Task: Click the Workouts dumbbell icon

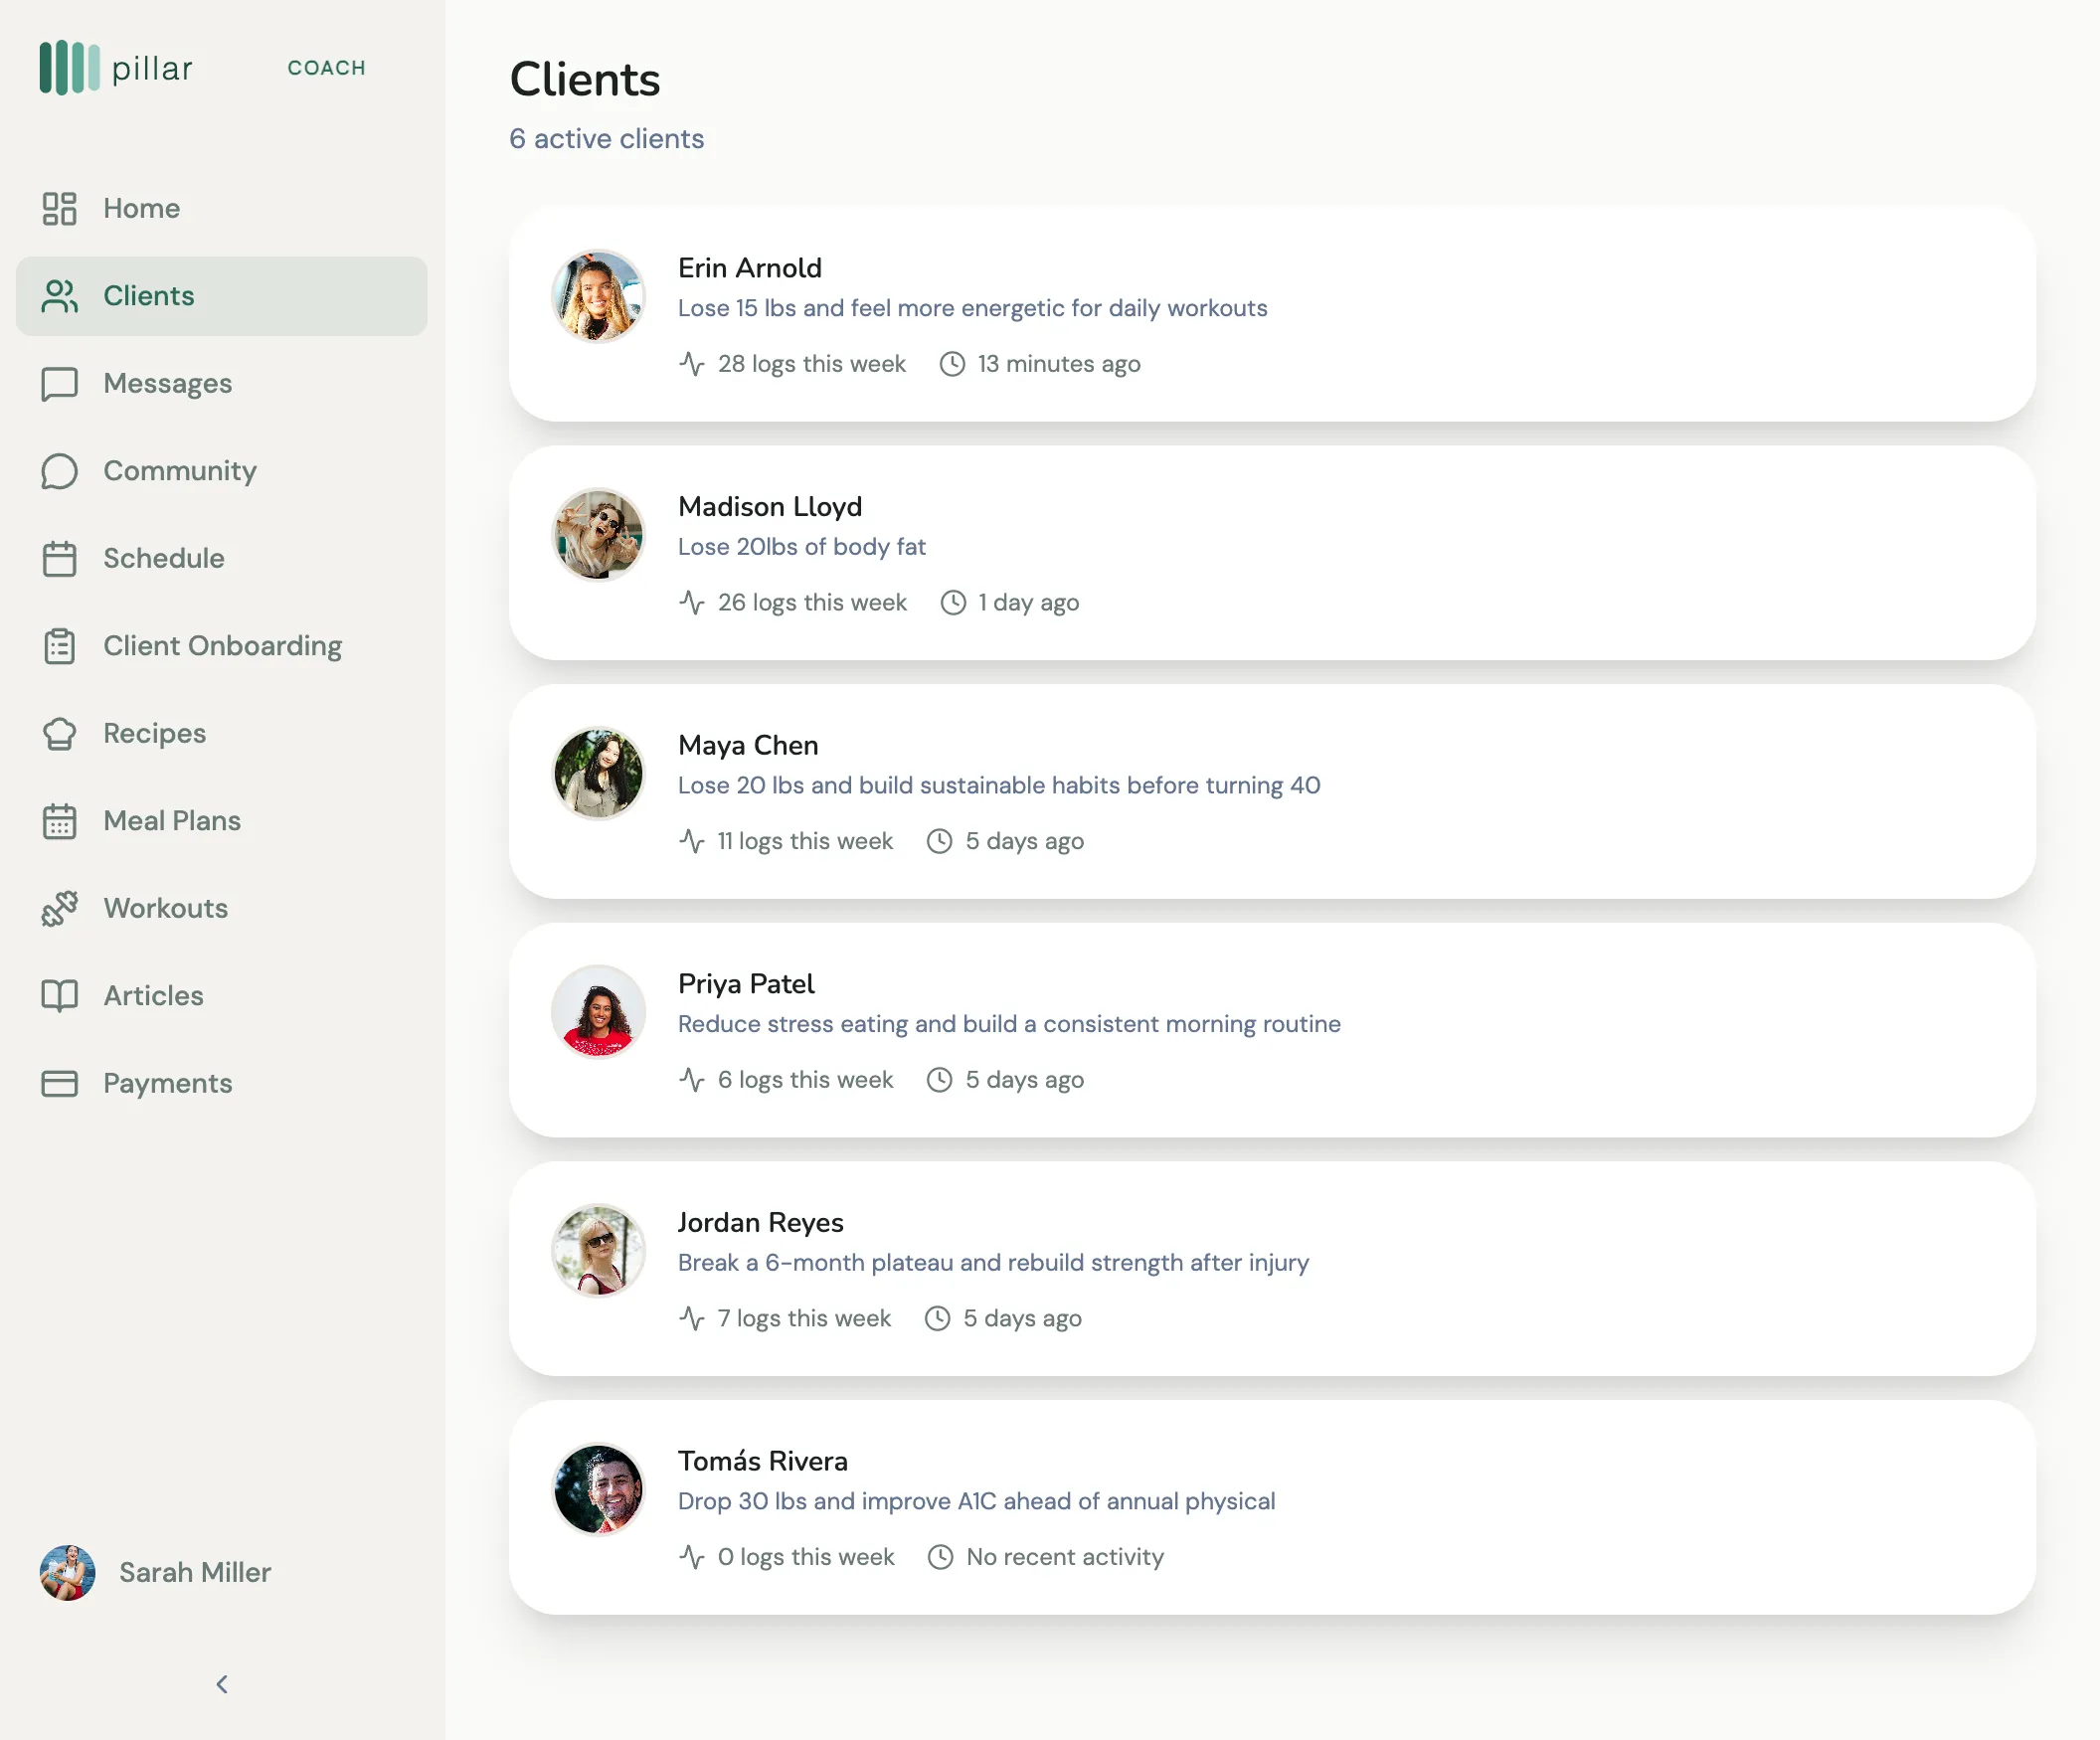Action: pos(59,909)
